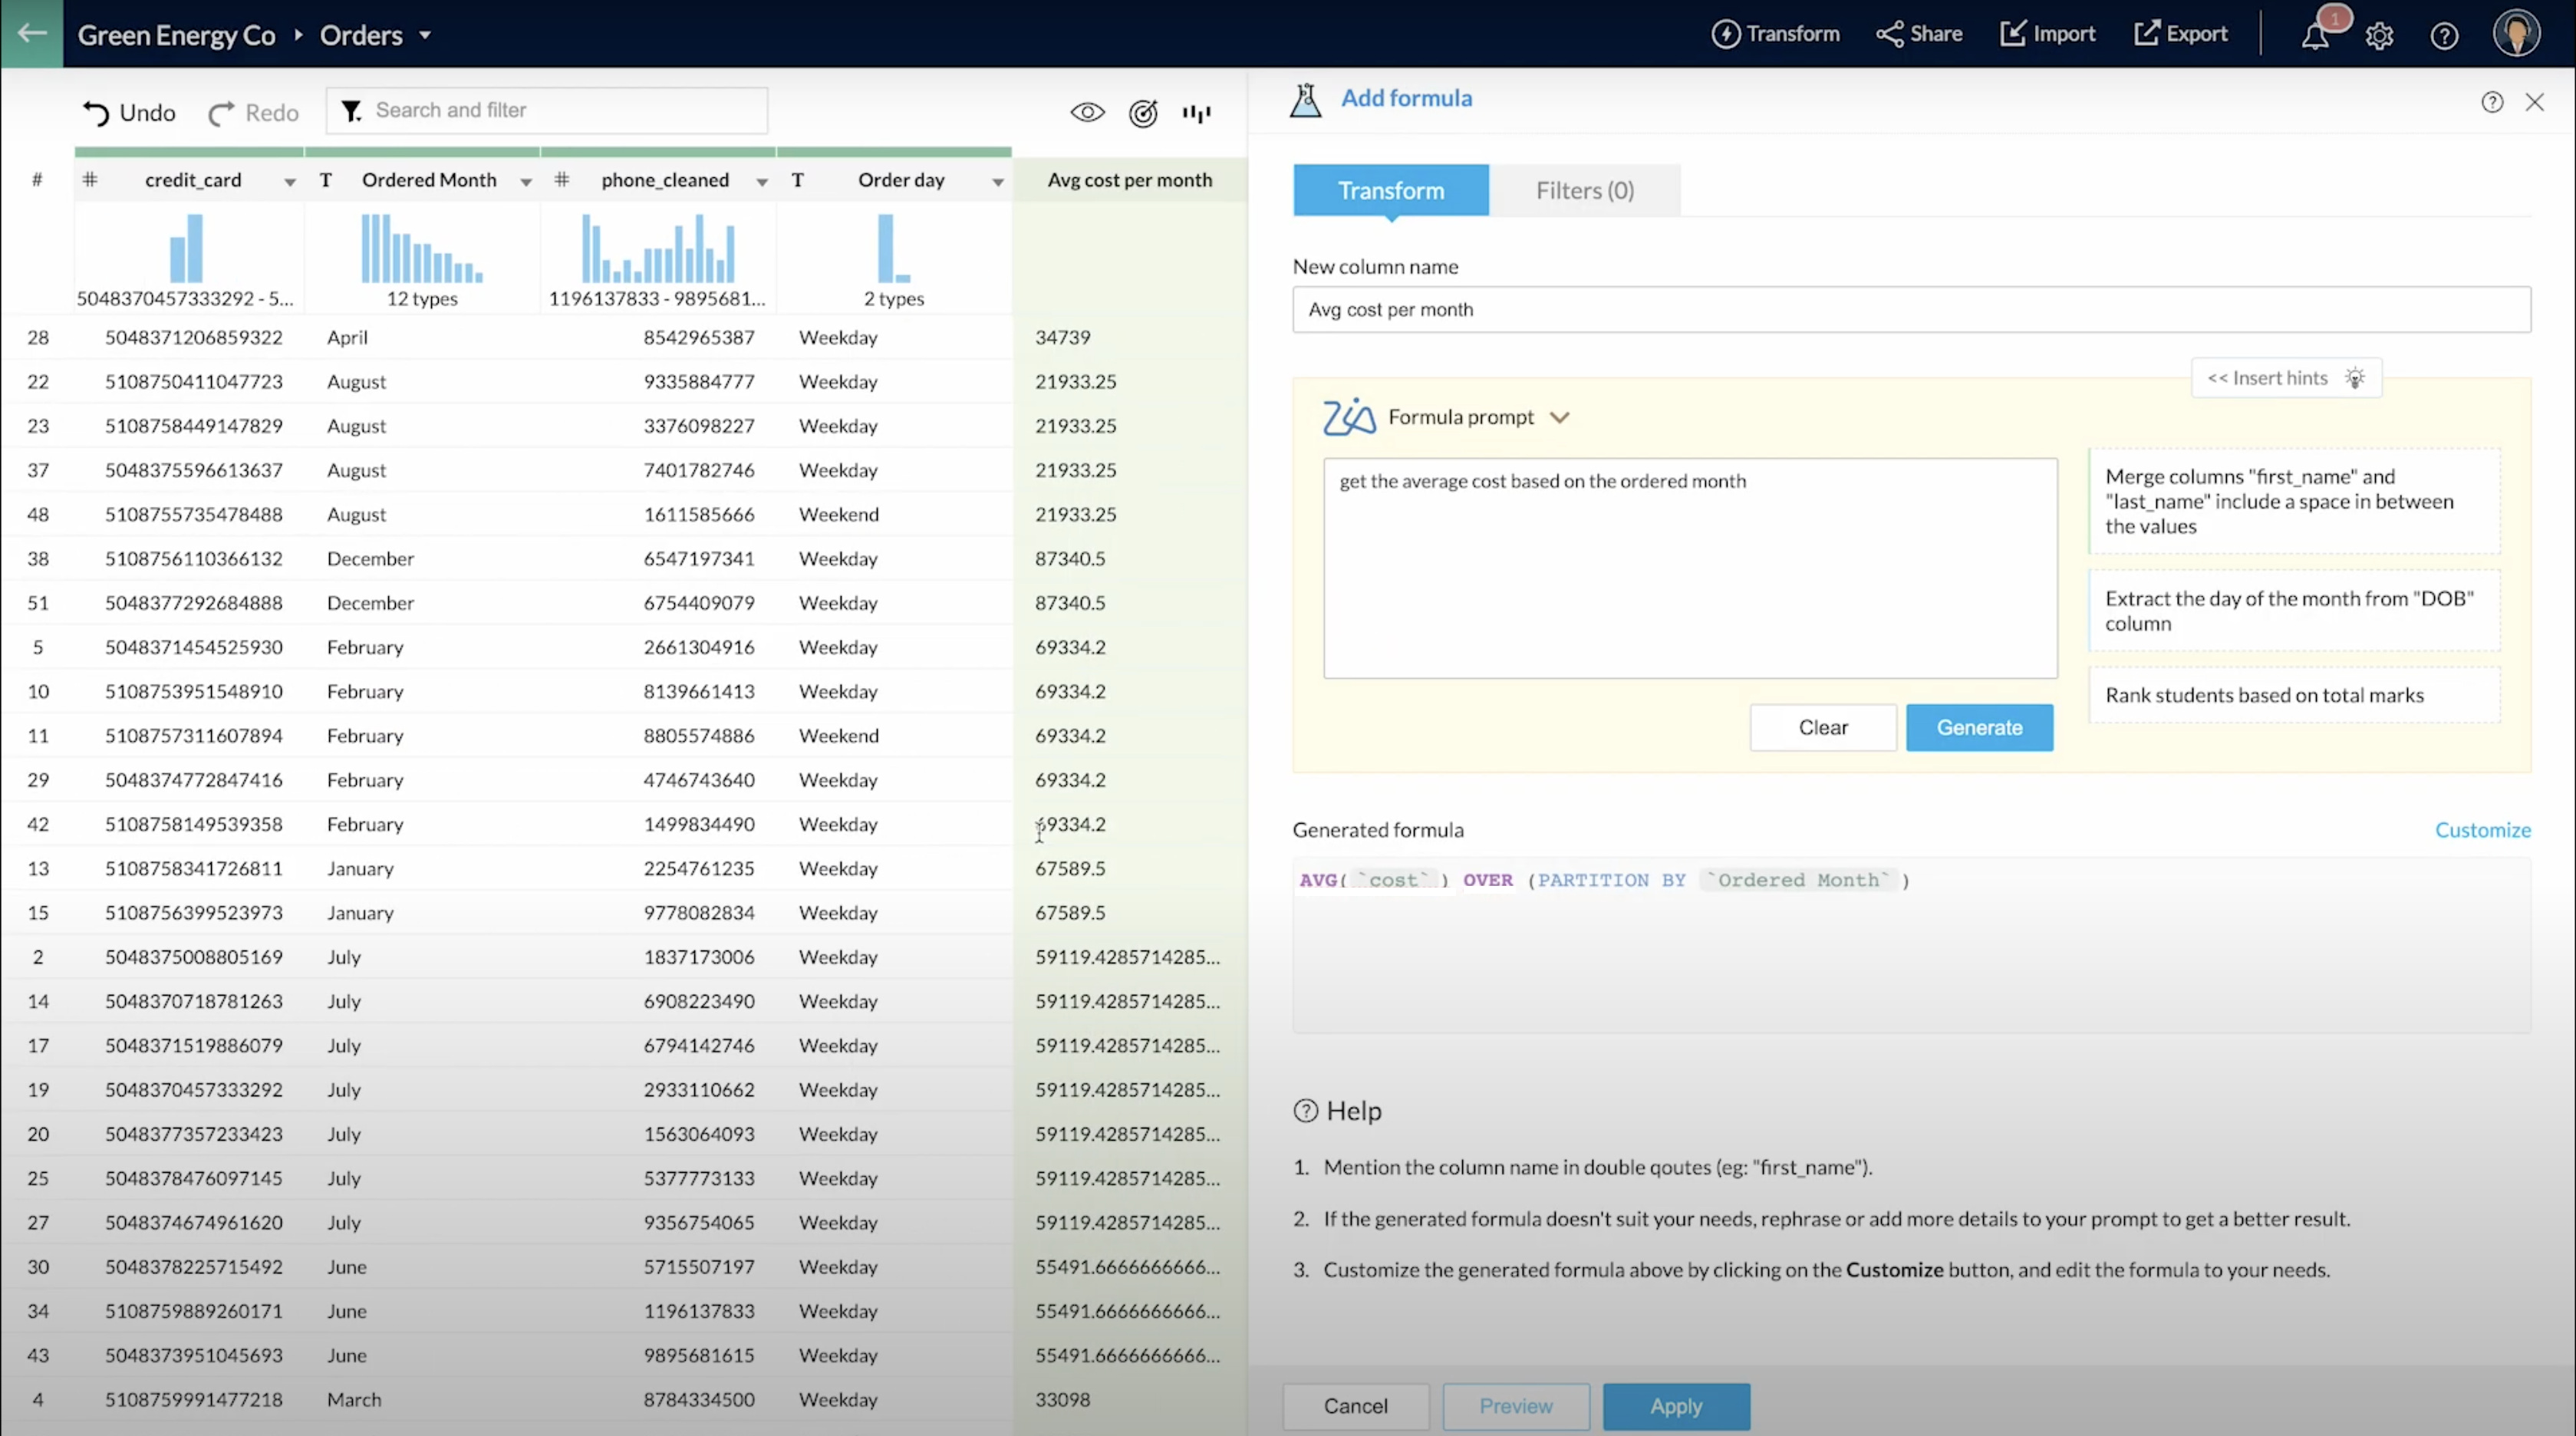This screenshot has height=1436, width=2576.
Task: Expand the Formula prompt chevron
Action: [1560, 417]
